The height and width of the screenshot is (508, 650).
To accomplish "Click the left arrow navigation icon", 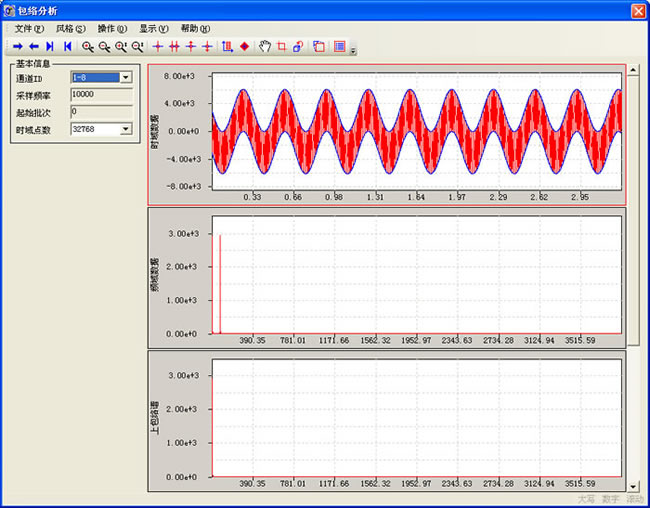I will tap(34, 46).
